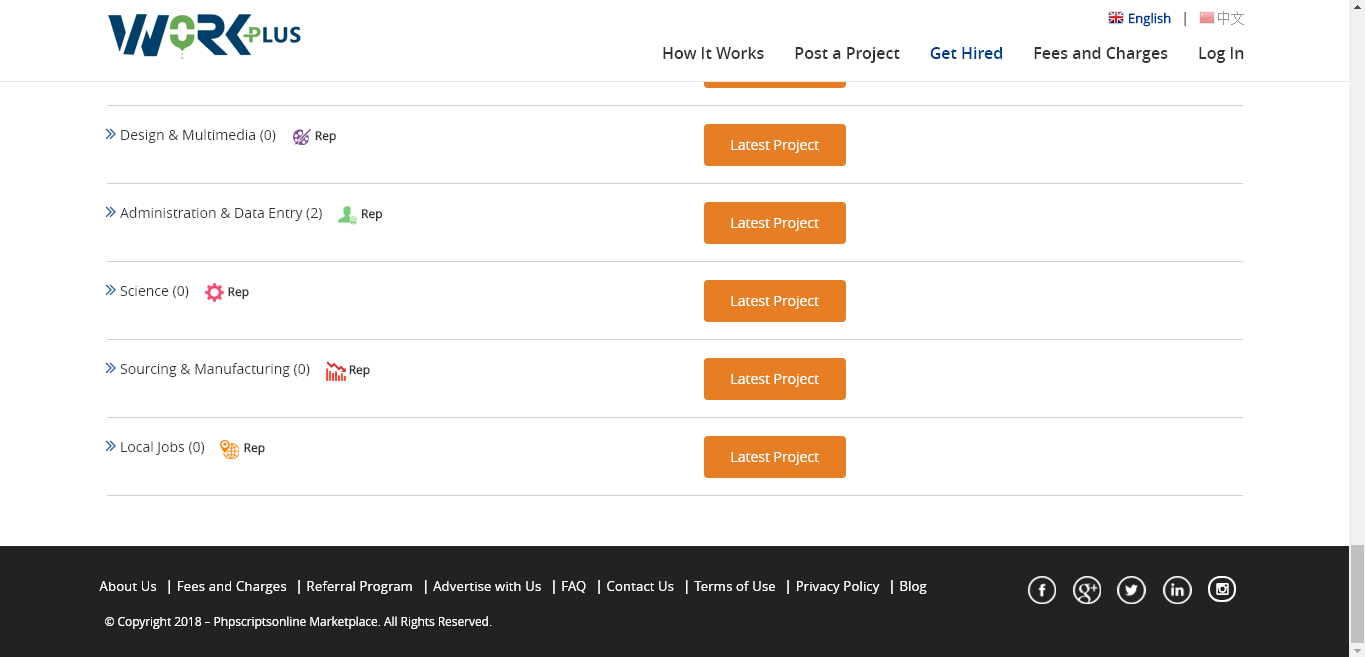This screenshot has height=657, width=1365.
Task: Open the Referral Program footer link
Action: coord(359,587)
